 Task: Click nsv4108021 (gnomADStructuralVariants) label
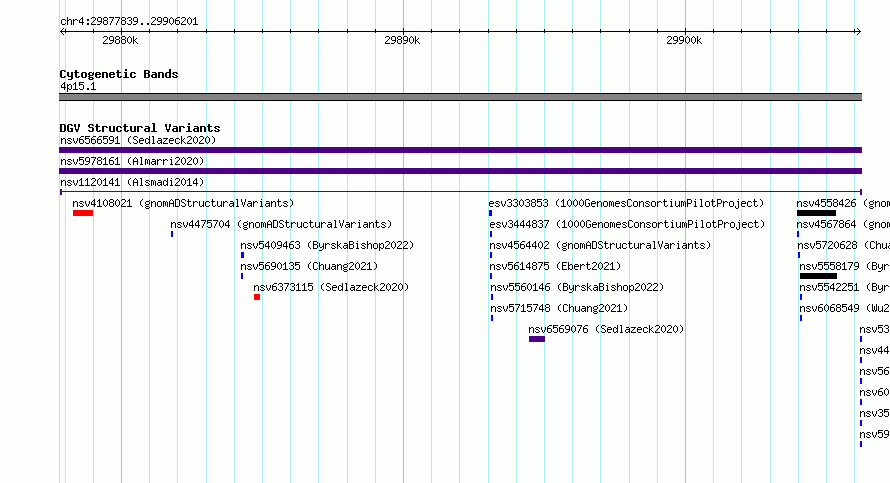pos(183,203)
